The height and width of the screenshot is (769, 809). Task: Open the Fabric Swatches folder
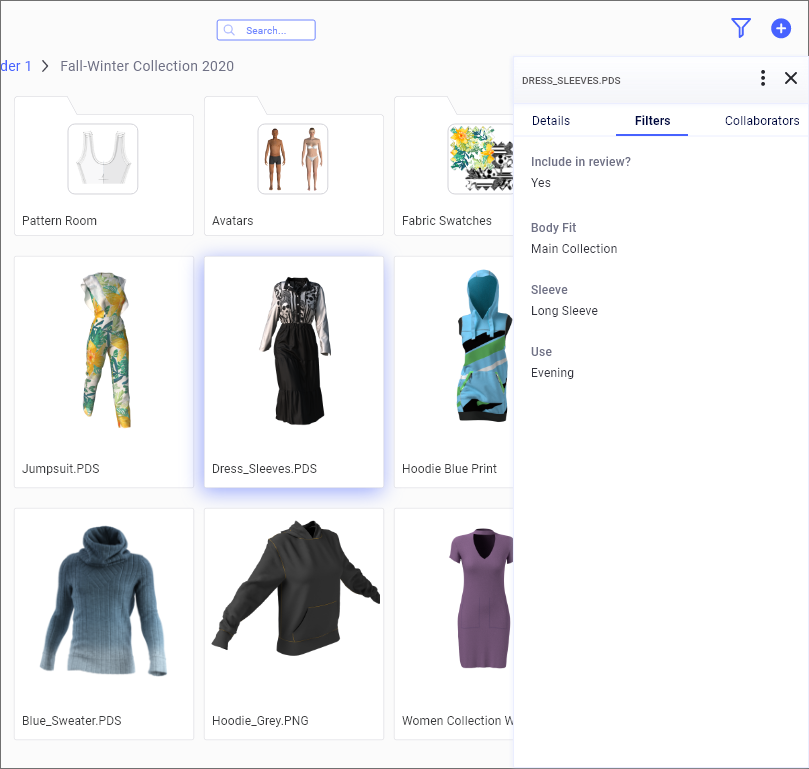(x=454, y=166)
